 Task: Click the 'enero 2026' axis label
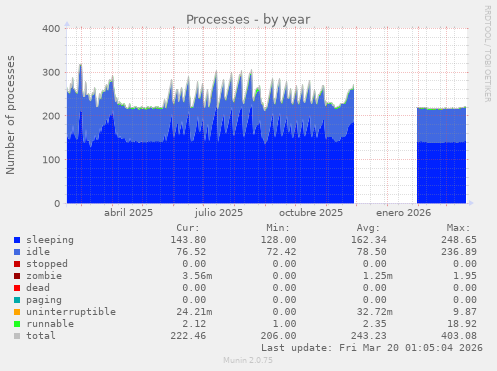point(404,213)
